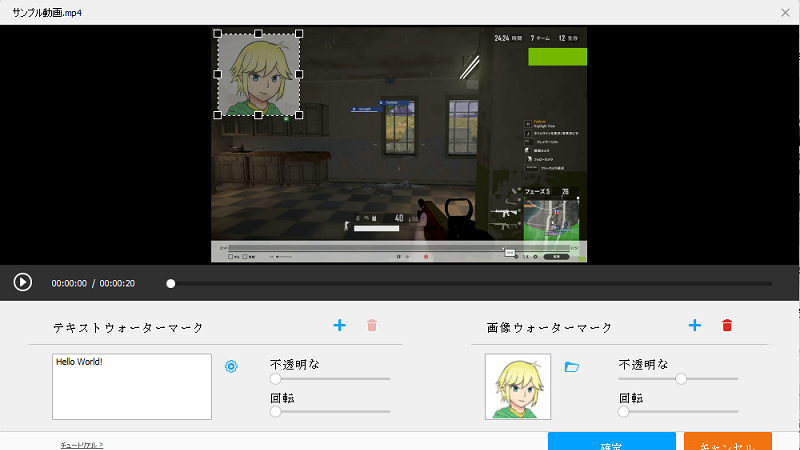Select the image watermark thumbnail preview
This screenshot has width=800, height=450.
518,387
